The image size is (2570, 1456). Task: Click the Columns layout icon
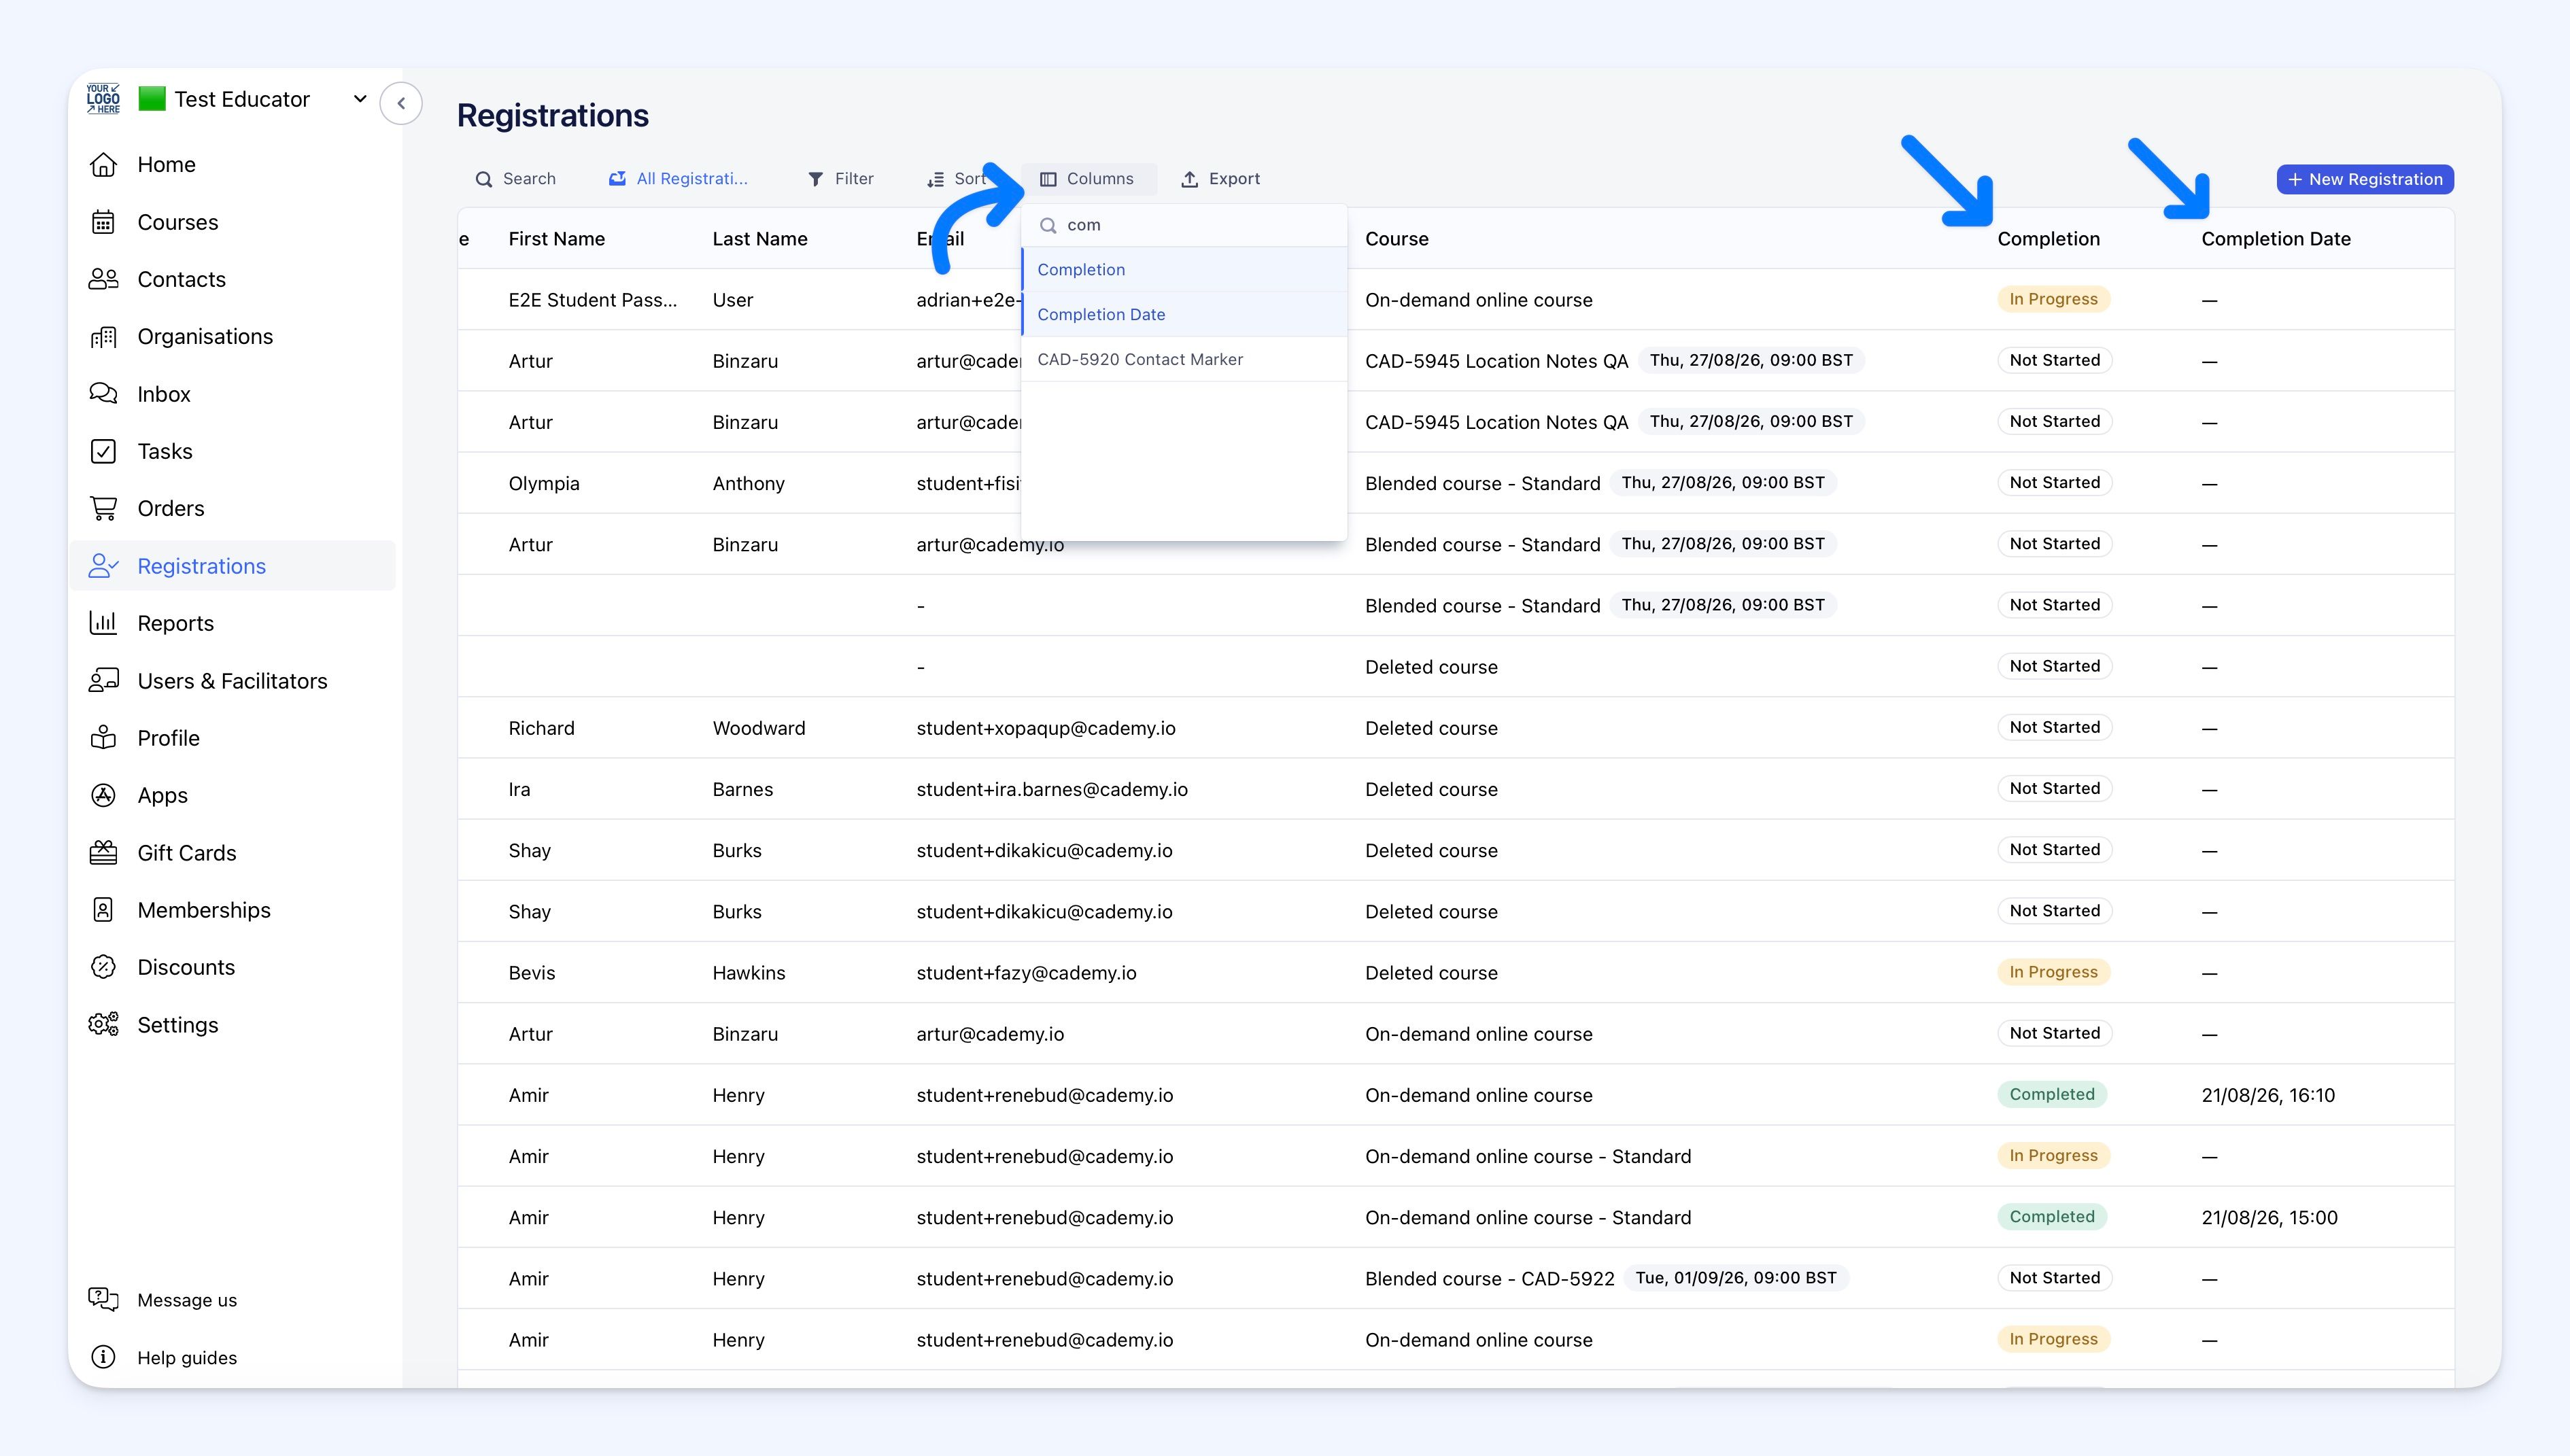(1048, 179)
